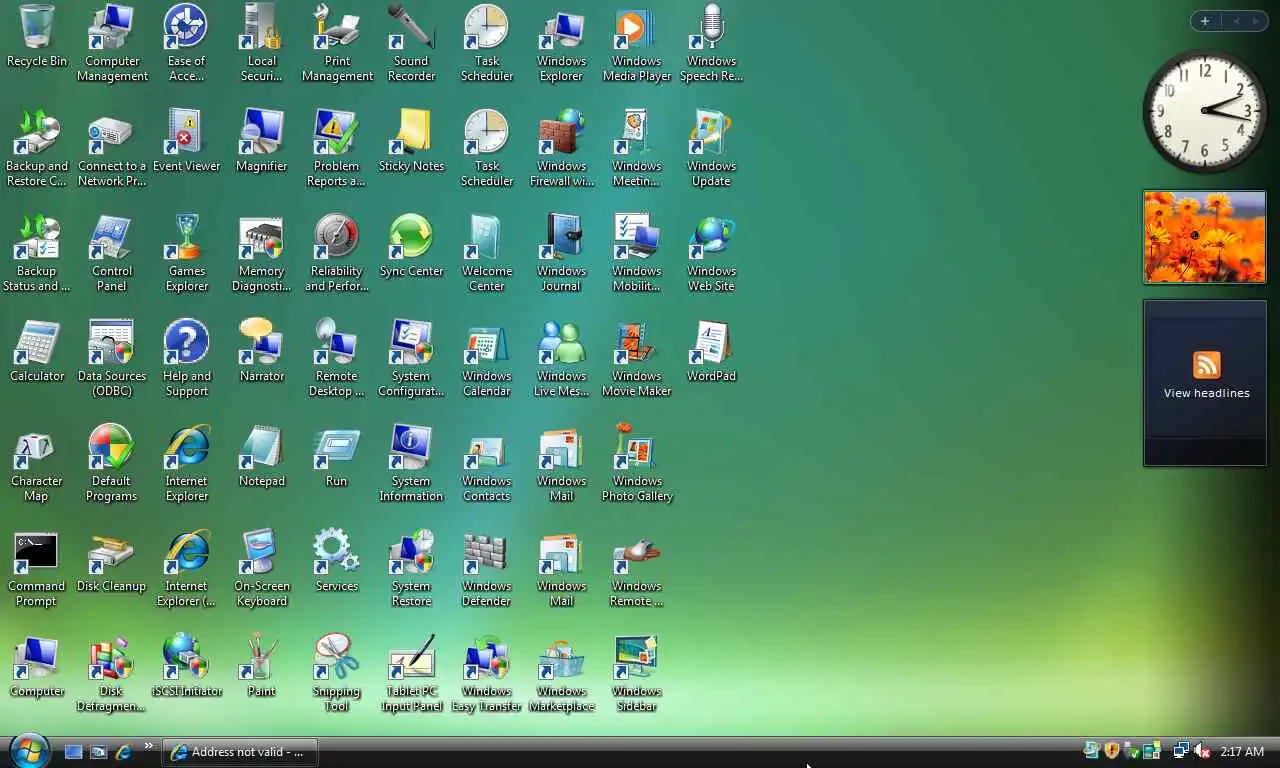Click the Notepad shortcut

pos(262,456)
